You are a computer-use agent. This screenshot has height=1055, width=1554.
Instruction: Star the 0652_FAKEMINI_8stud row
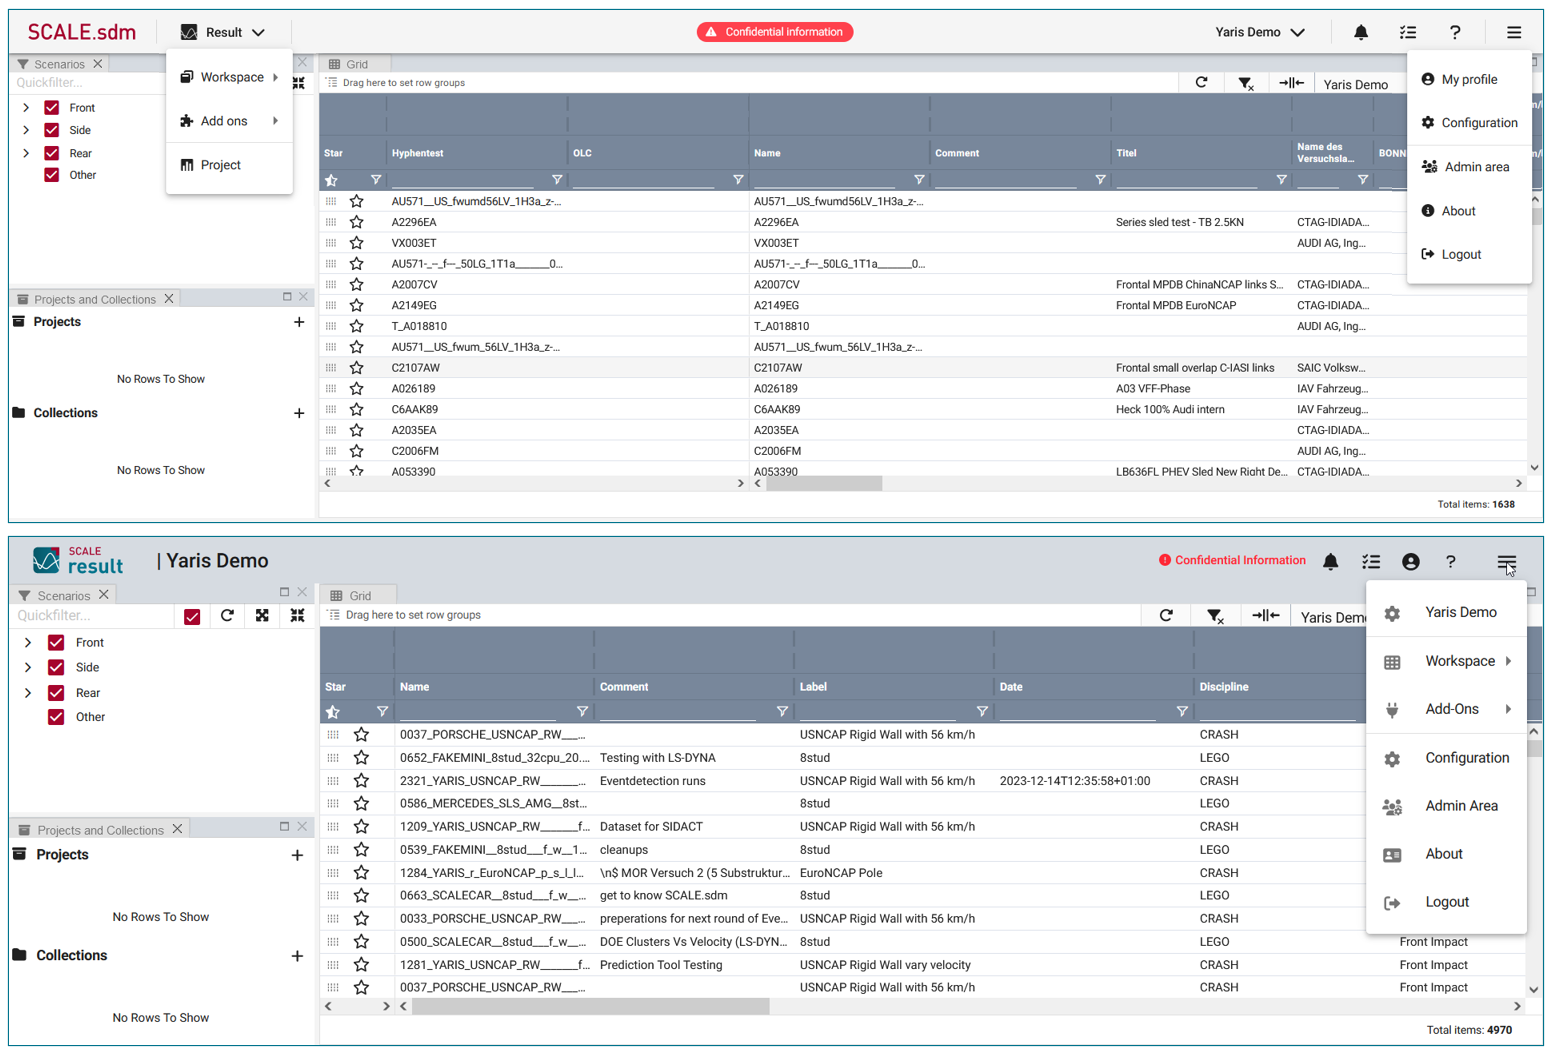(362, 758)
